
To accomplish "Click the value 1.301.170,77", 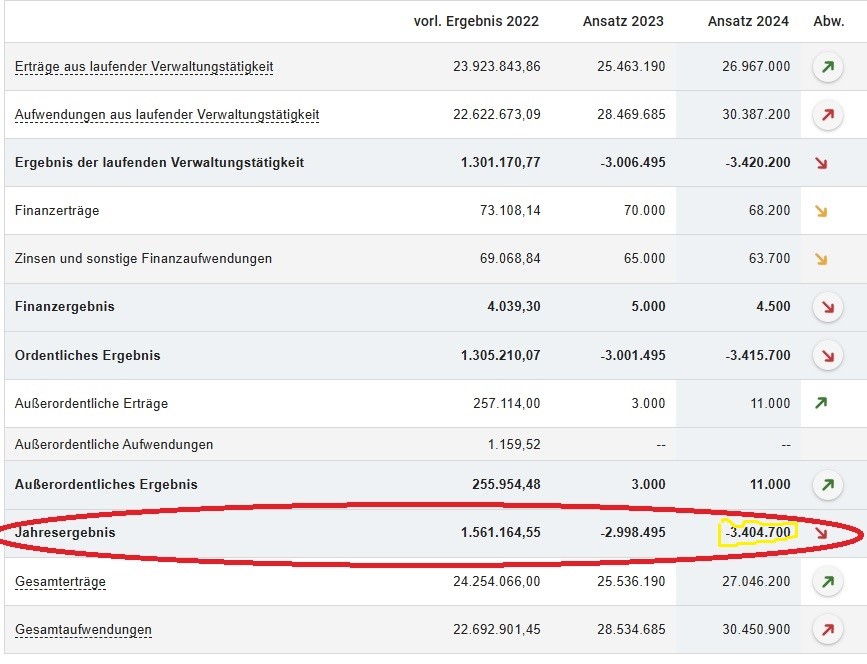I will click(500, 163).
